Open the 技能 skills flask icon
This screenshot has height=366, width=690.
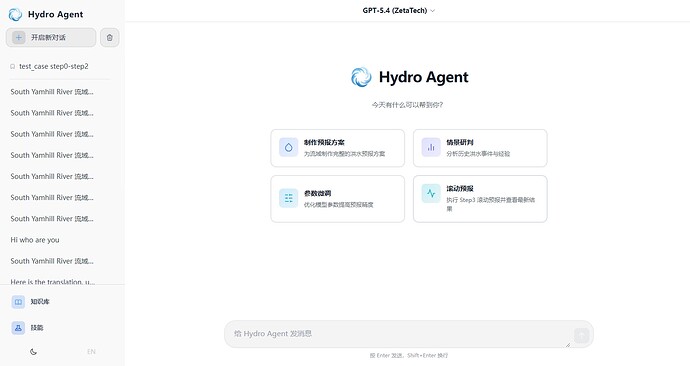[18, 328]
